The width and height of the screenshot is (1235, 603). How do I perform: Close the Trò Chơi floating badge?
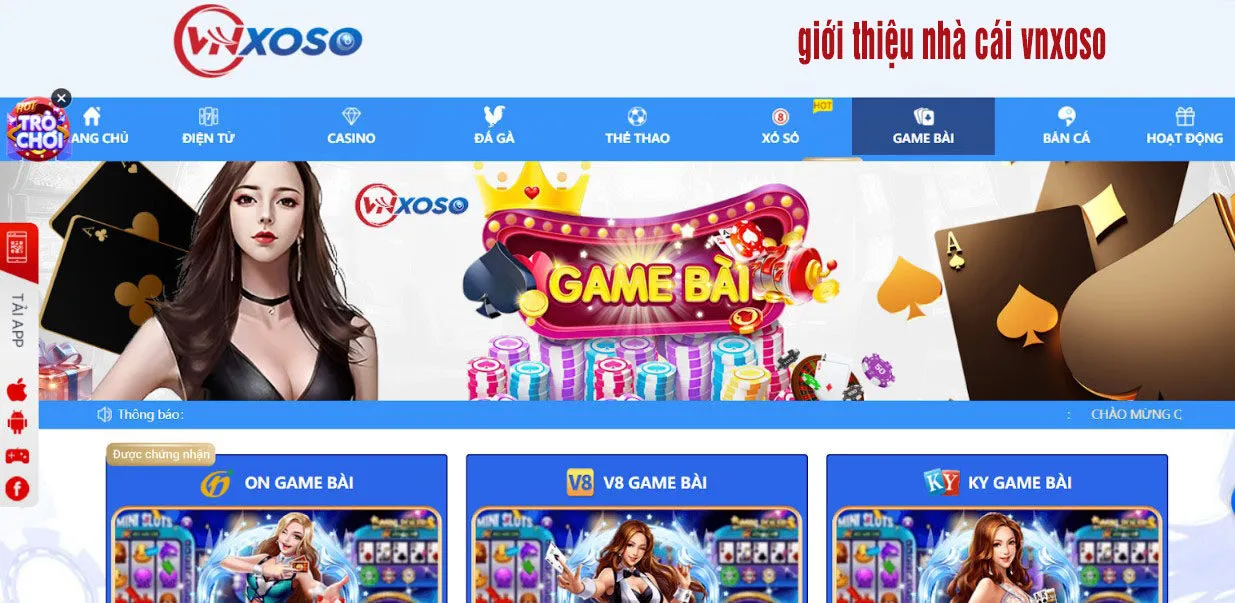pos(61,98)
